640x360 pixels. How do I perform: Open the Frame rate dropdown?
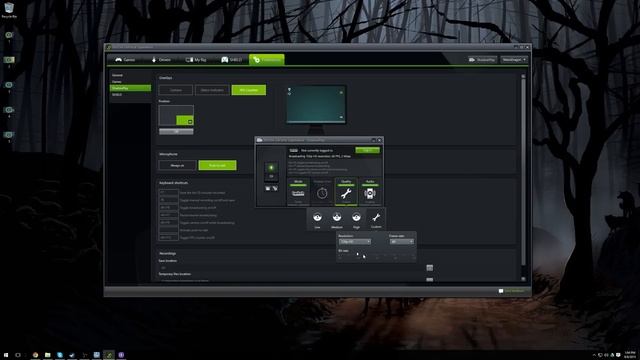[x=402, y=242]
